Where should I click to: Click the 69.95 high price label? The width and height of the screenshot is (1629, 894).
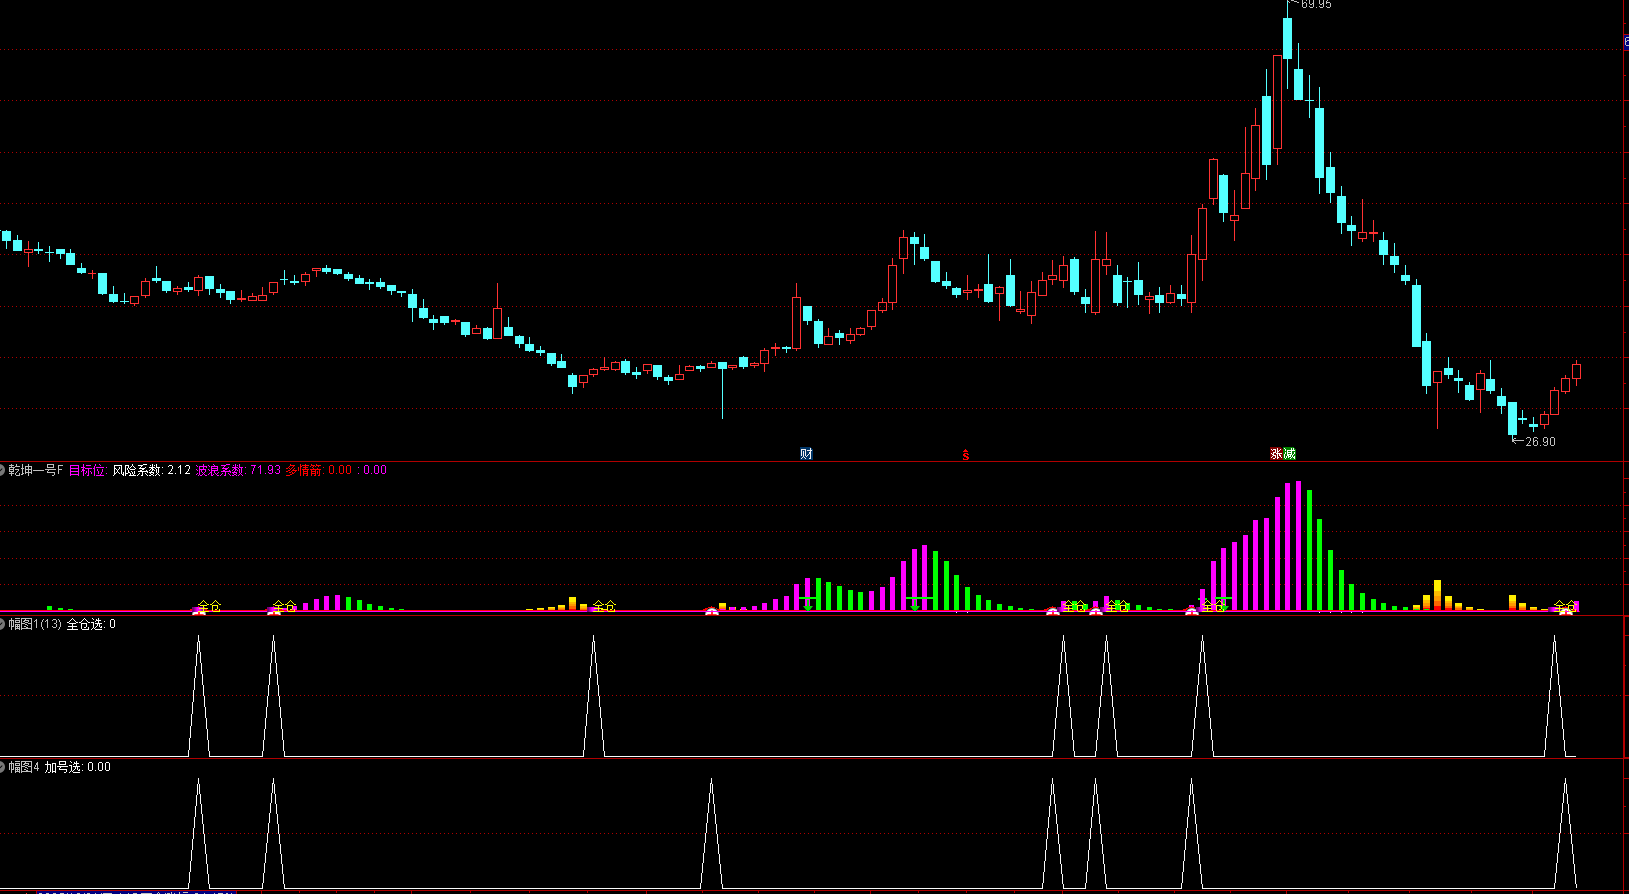[1316, 5]
